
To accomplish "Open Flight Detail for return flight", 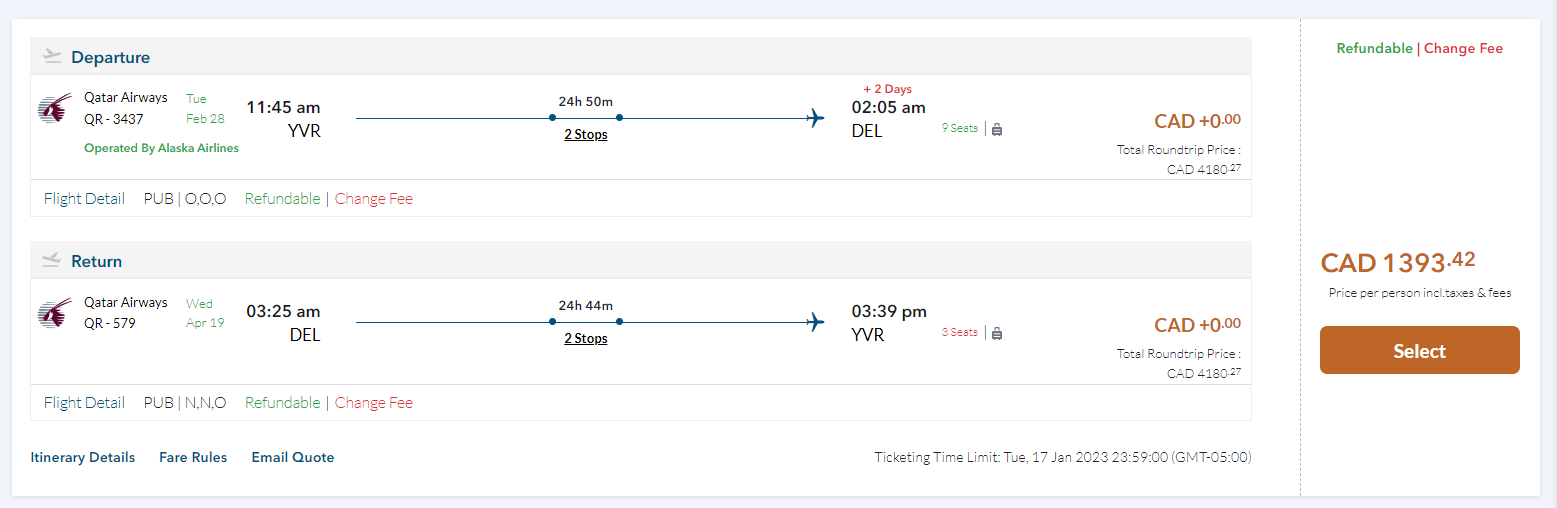I will 84,403.
